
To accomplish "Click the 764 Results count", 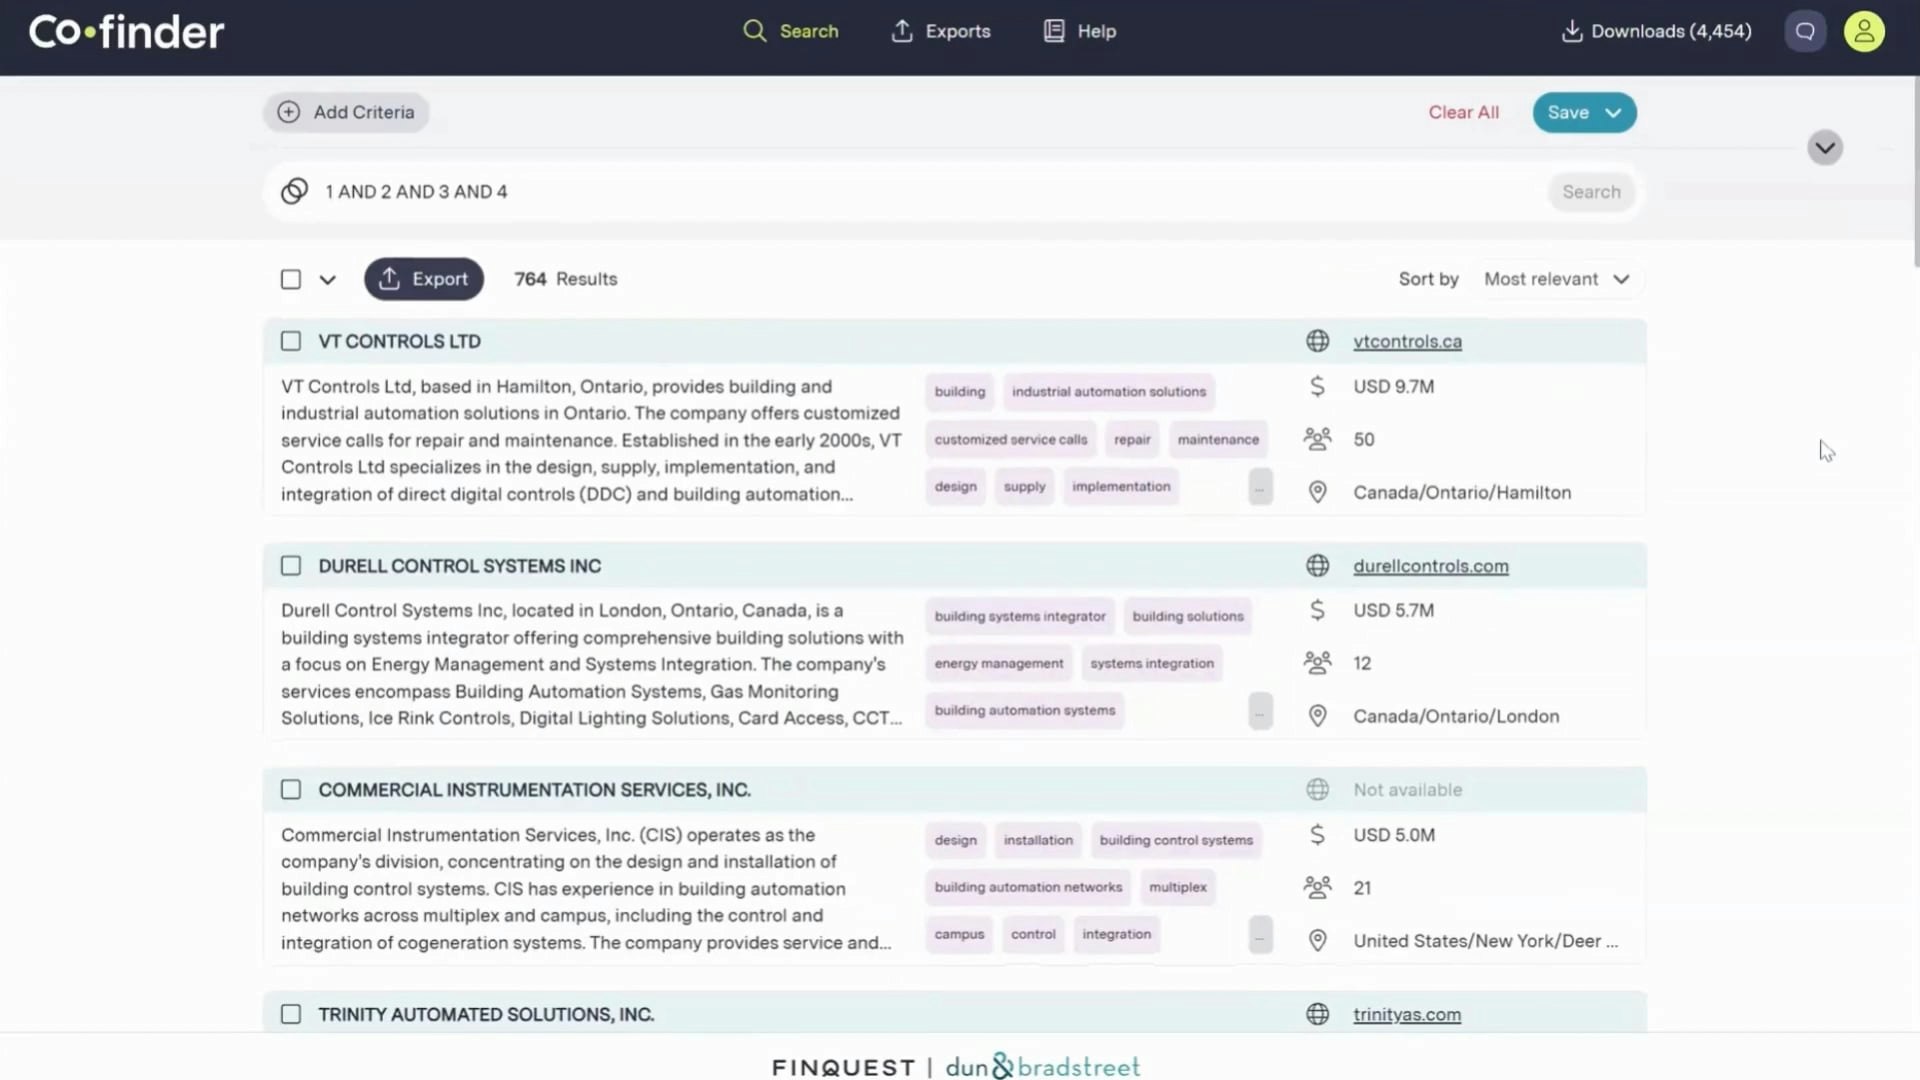I will [565, 279].
